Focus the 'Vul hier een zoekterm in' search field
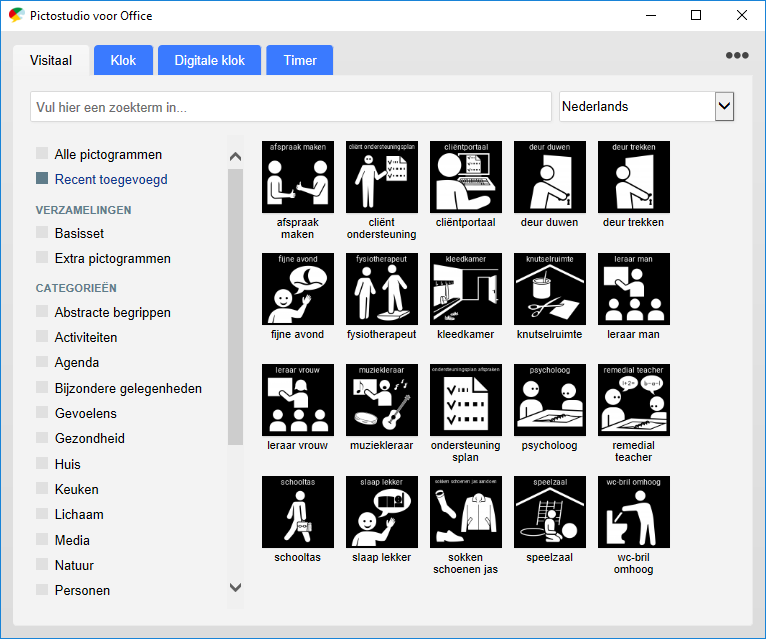The image size is (766, 639). pyautogui.click(x=291, y=106)
